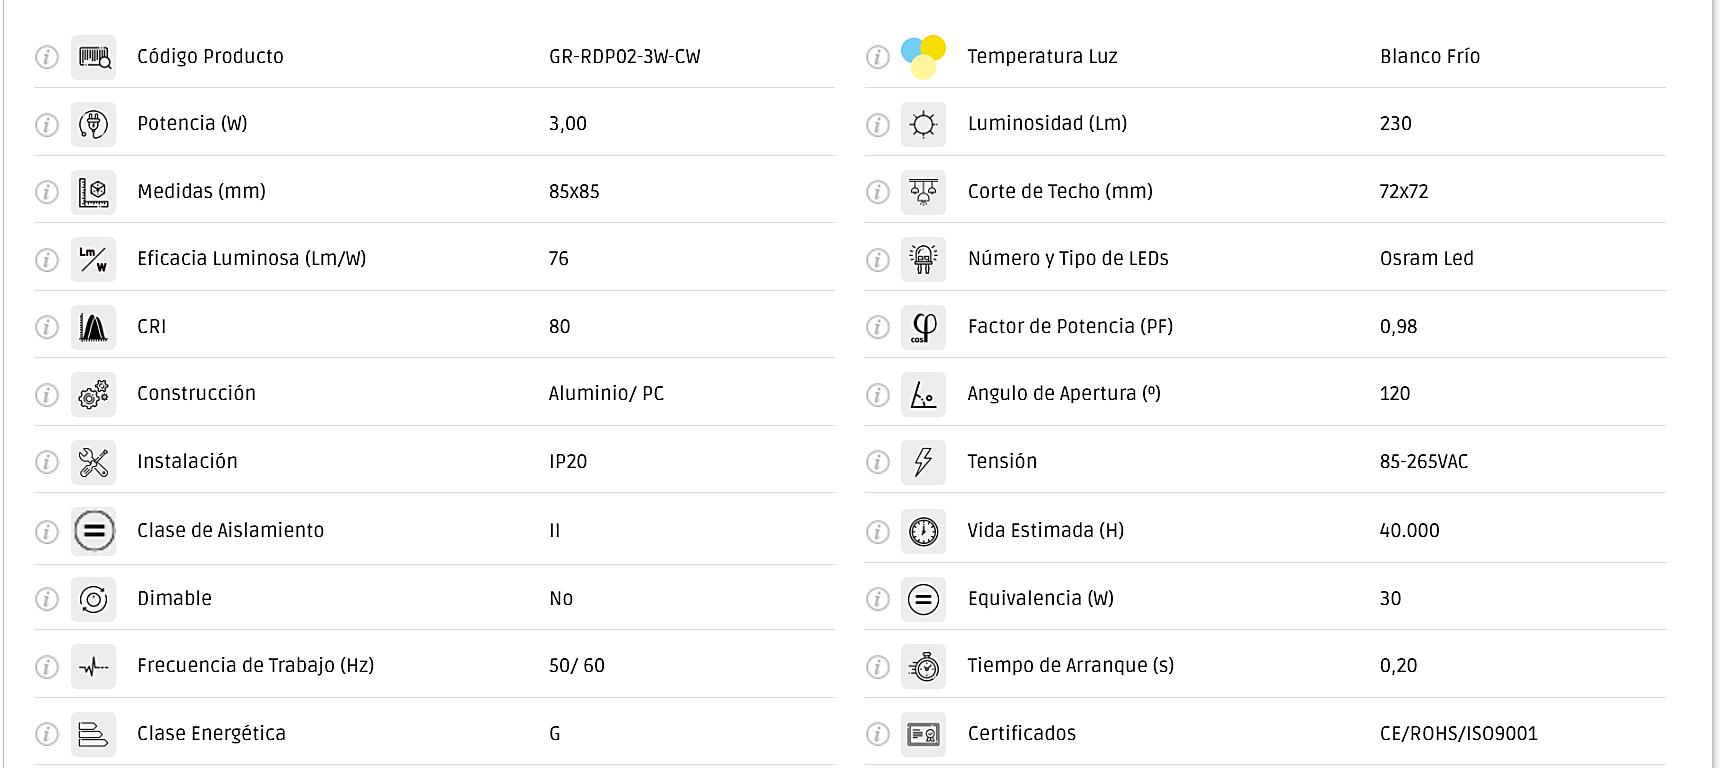Click the info icon for Luminosidad (Lm)
The image size is (1720, 768).
pyautogui.click(x=877, y=124)
